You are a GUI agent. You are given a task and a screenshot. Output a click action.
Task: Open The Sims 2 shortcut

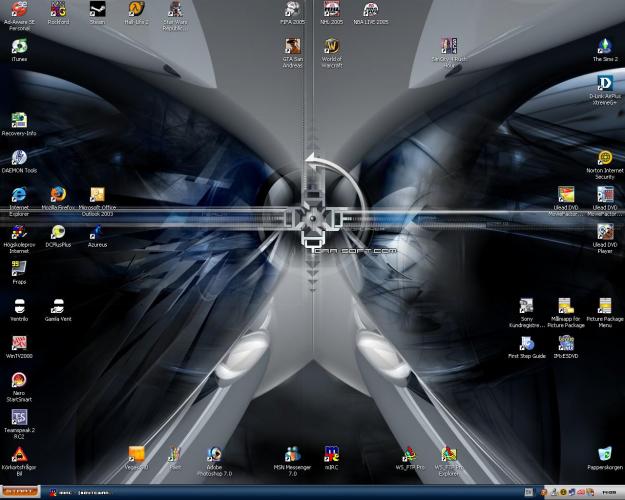coord(604,46)
